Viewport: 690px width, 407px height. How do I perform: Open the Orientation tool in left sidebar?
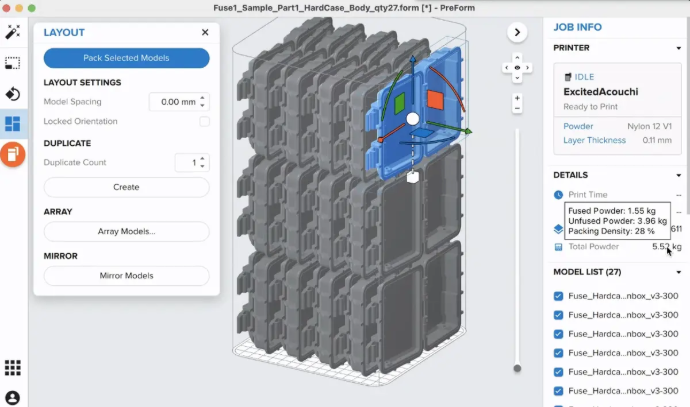tap(13, 94)
